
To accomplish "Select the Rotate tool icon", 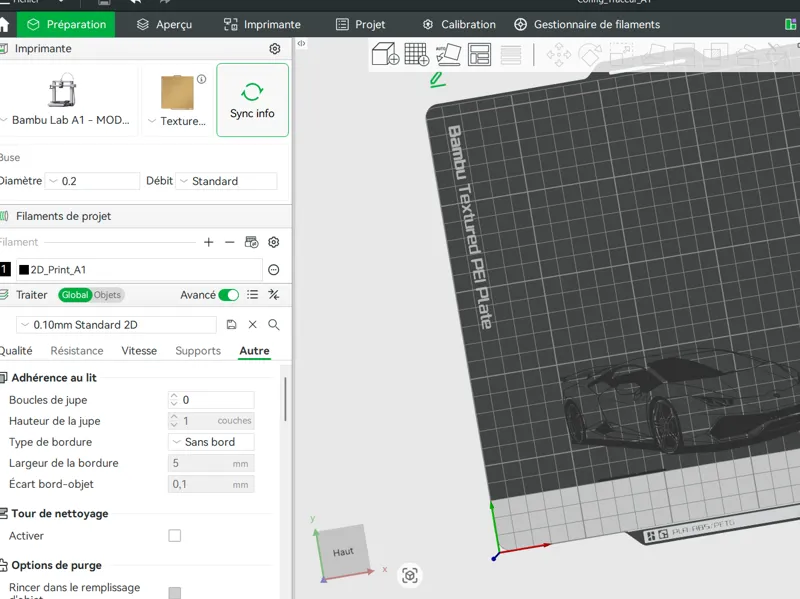I will click(x=590, y=55).
